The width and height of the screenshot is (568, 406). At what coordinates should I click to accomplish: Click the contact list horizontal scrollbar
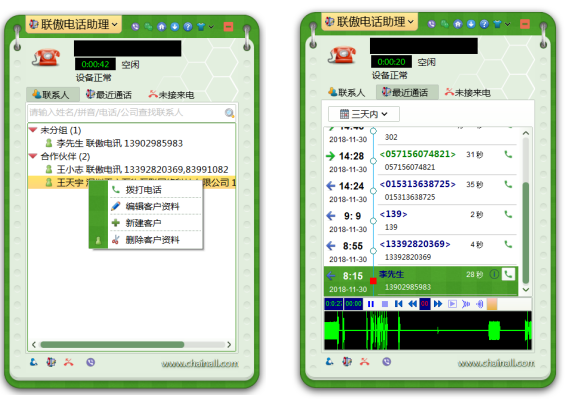click(x=112, y=344)
